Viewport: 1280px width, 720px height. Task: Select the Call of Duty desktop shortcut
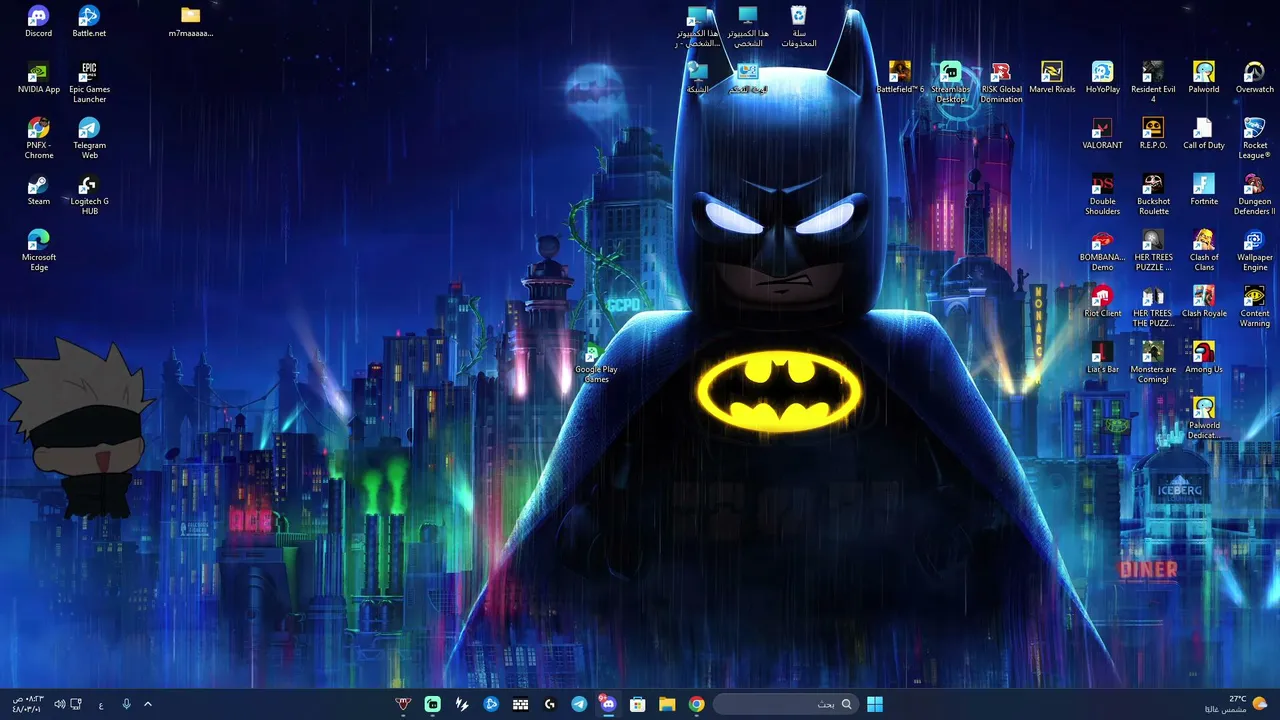click(1204, 133)
